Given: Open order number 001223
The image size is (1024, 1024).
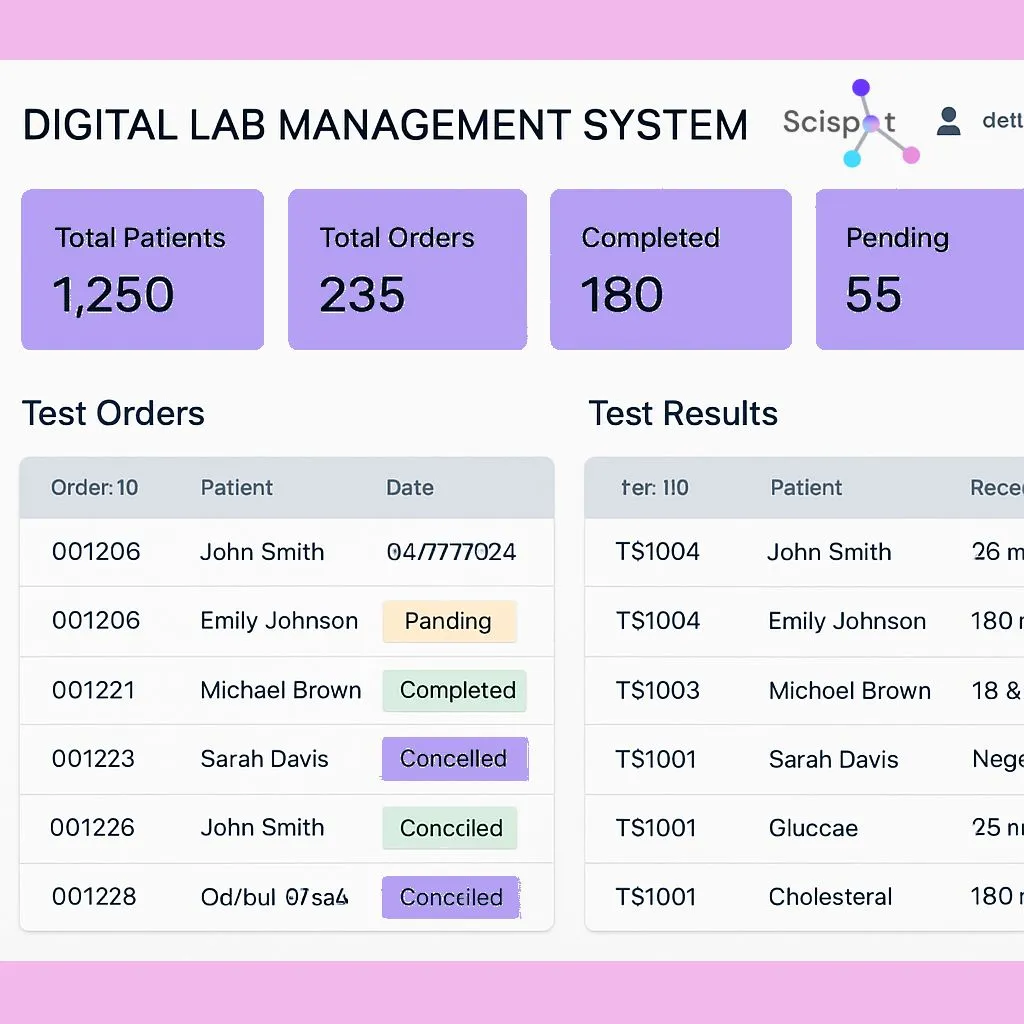Looking at the screenshot, I should [93, 759].
